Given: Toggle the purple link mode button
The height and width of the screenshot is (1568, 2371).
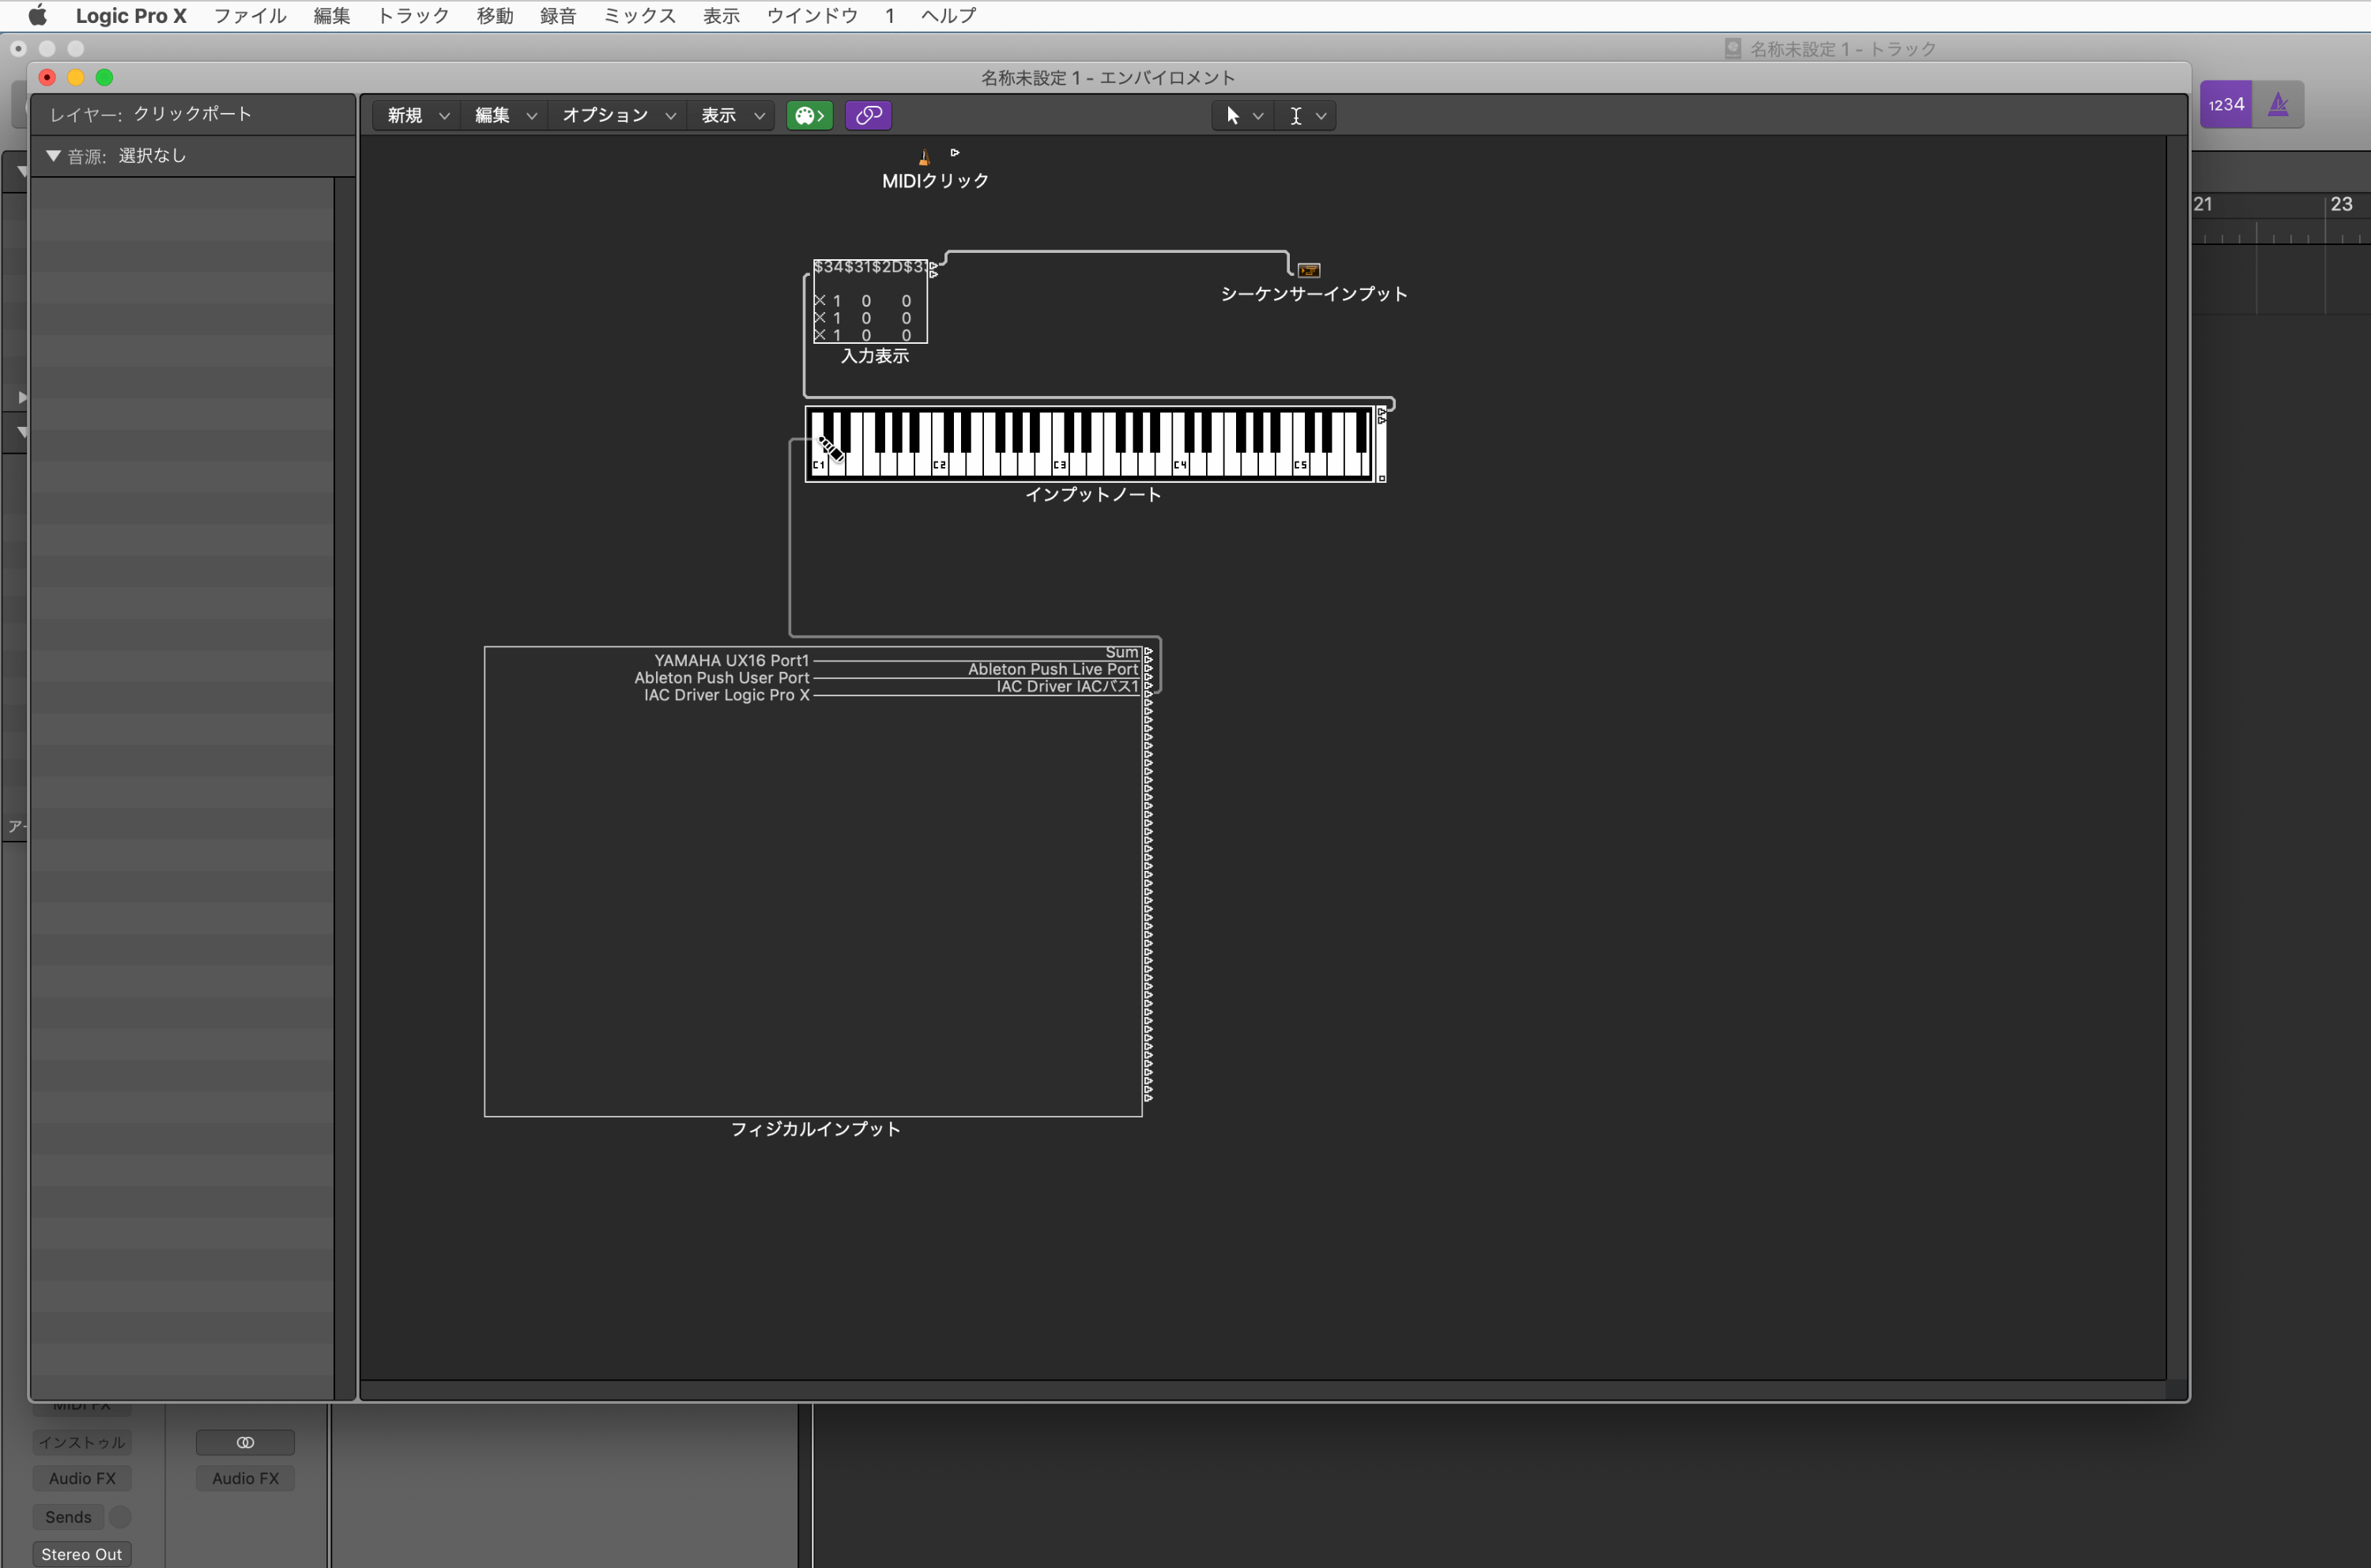Looking at the screenshot, I should [868, 116].
